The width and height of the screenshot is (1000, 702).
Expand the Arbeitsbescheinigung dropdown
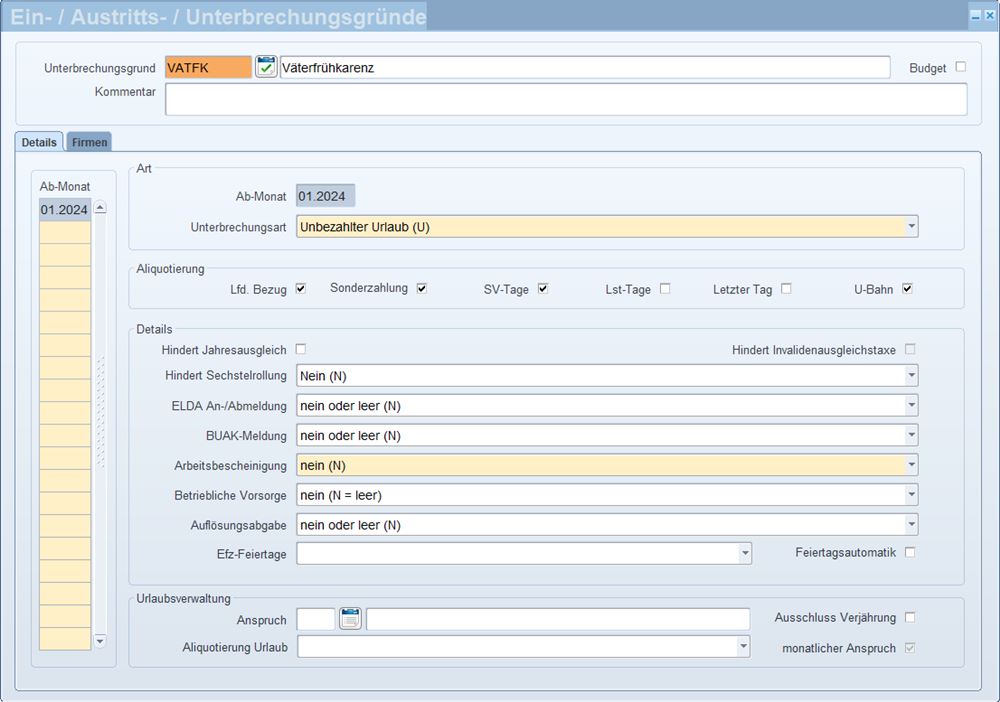(911, 465)
